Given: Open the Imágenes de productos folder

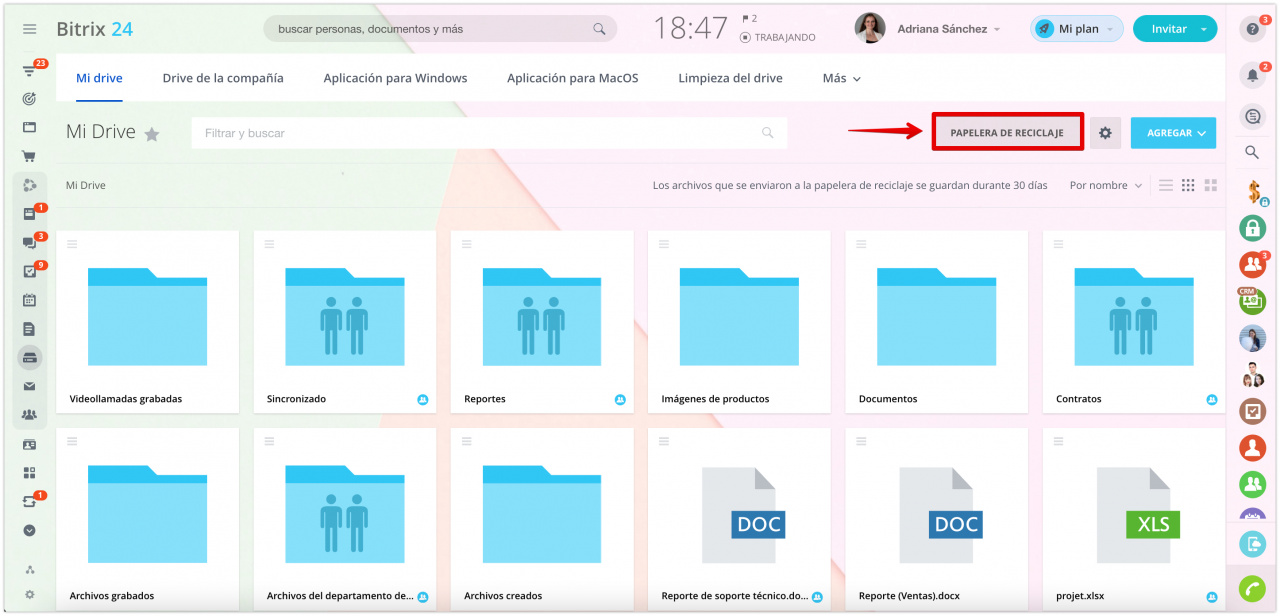Looking at the screenshot, I should (738, 320).
